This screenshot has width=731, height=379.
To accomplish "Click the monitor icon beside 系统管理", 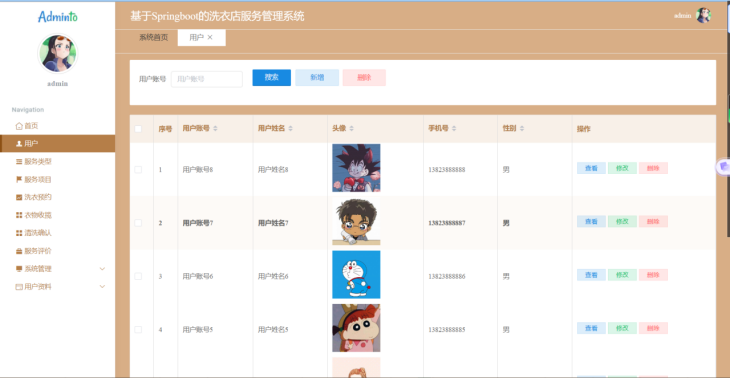I will (x=19, y=269).
